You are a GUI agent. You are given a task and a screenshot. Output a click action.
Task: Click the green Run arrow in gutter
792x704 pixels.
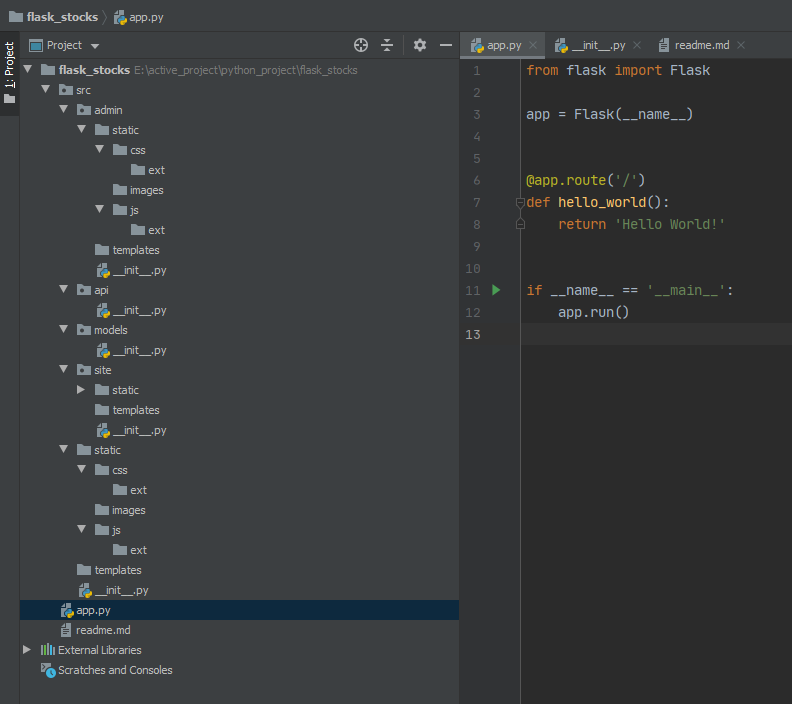tap(496, 290)
